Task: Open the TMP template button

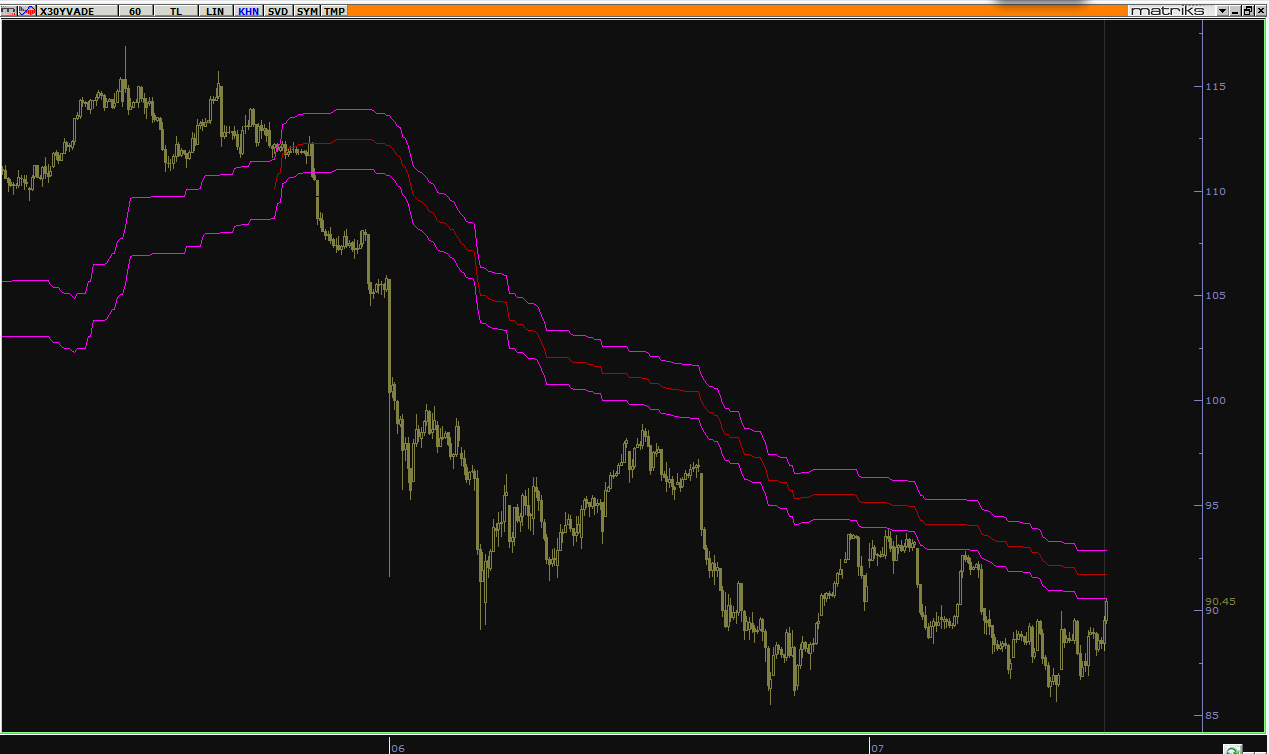Action: (334, 11)
